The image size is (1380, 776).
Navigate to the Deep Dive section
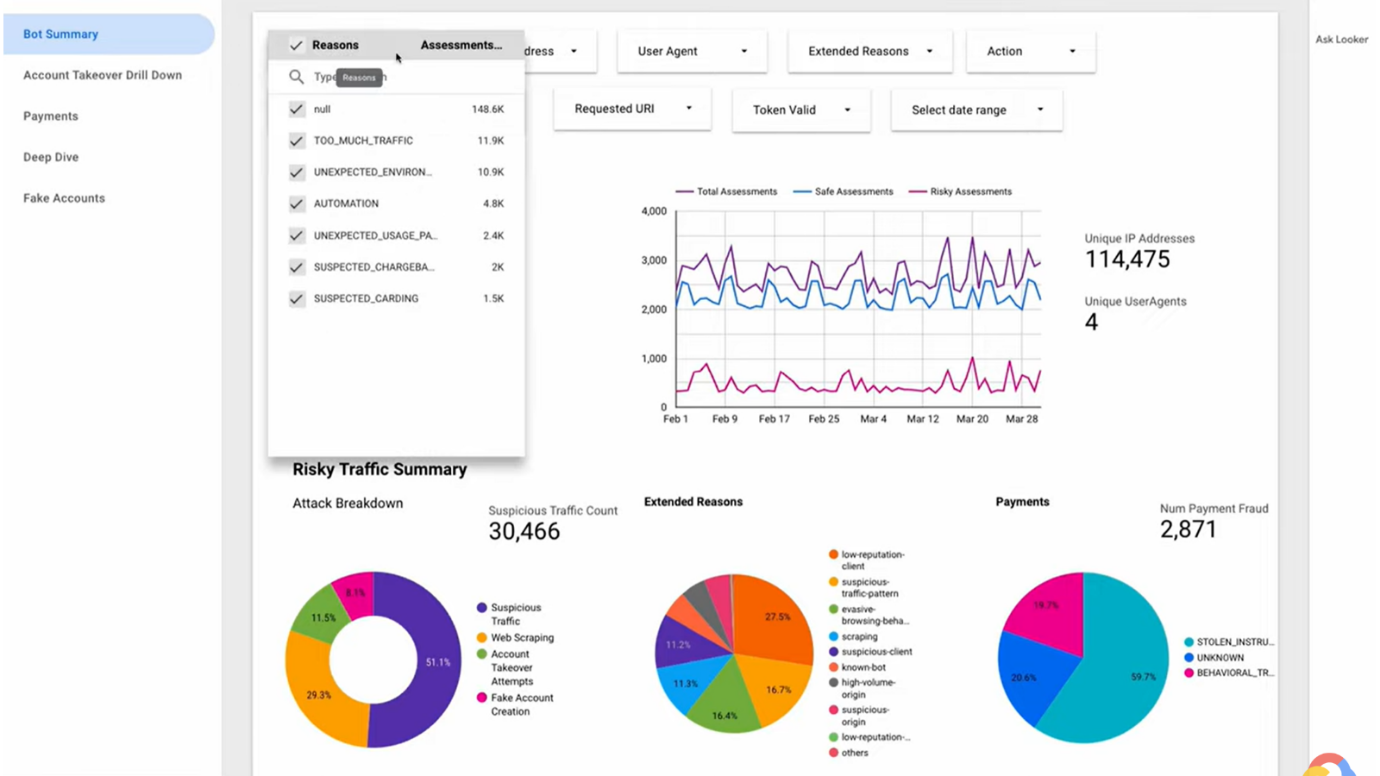coord(51,157)
